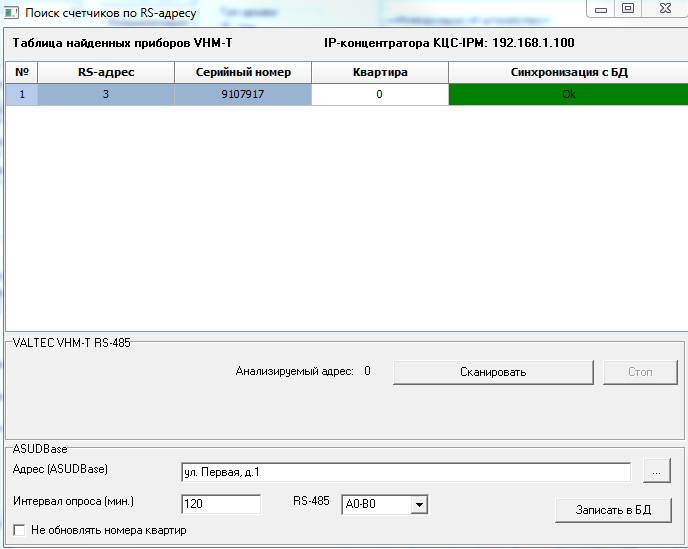
Task: Click the green 'Ok' sync status cell
Action: pyautogui.click(x=568, y=94)
